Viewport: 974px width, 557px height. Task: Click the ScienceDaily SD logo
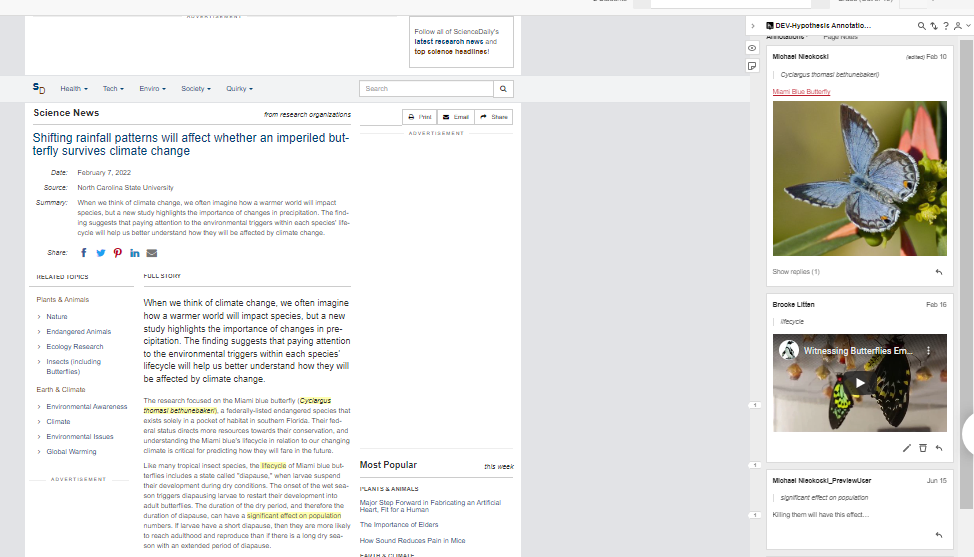[x=39, y=89]
